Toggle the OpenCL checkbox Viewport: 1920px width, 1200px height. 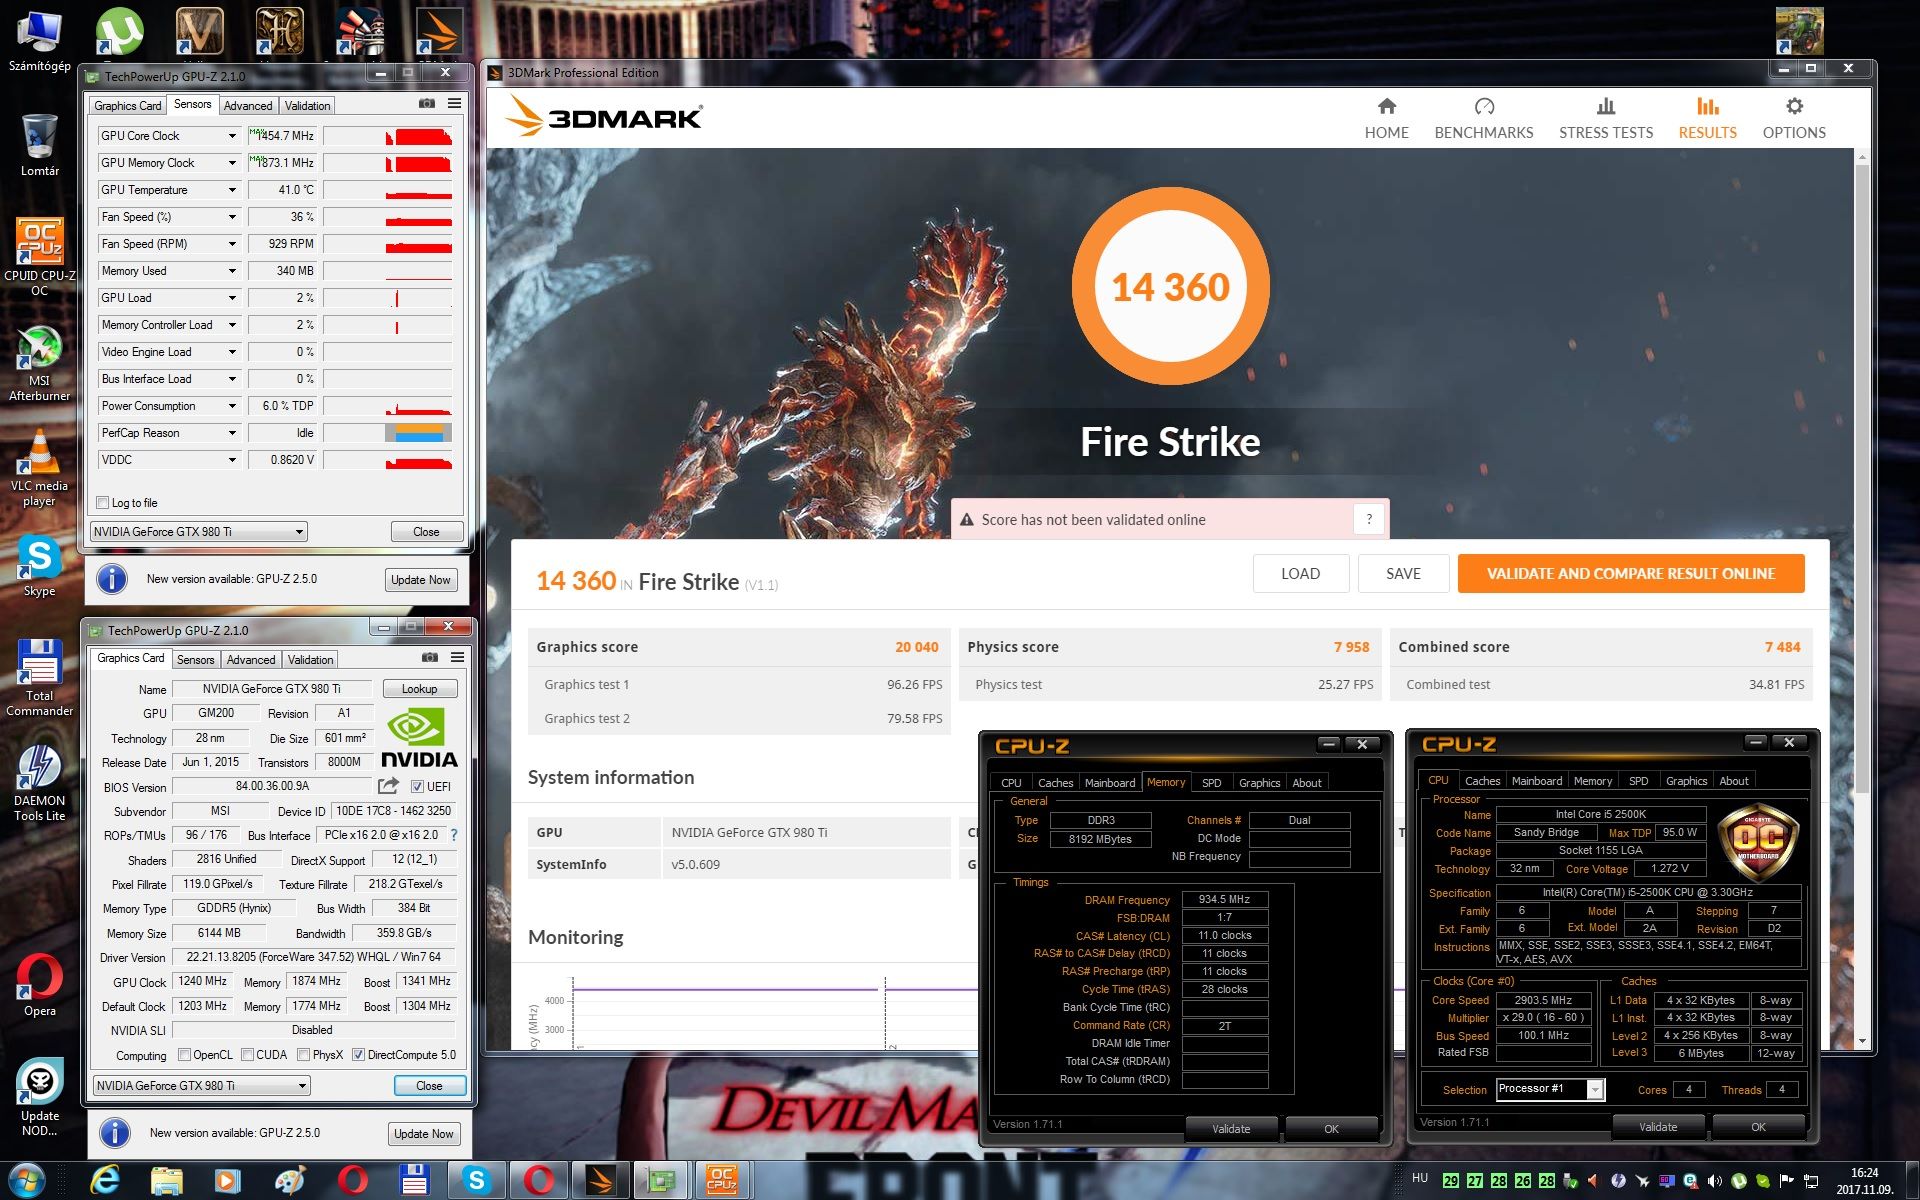click(x=184, y=1055)
